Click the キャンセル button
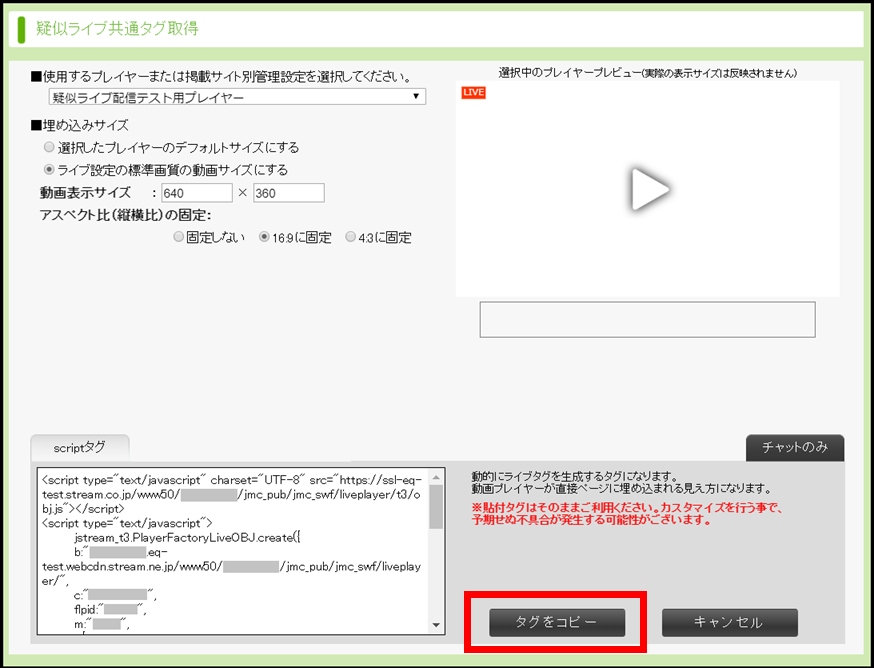The height and width of the screenshot is (668, 874). tap(730, 622)
